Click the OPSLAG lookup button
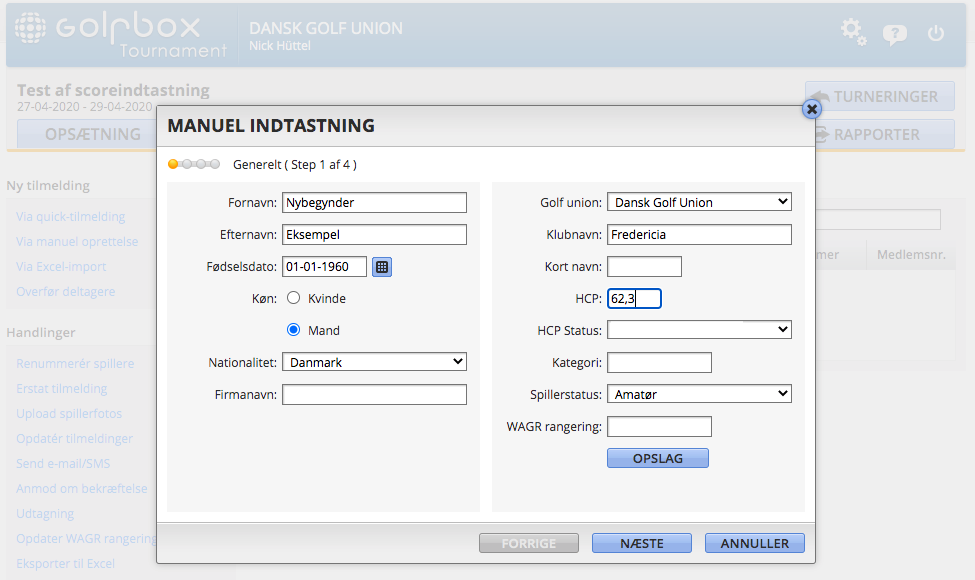Image resolution: width=975 pixels, height=580 pixels. [657, 458]
